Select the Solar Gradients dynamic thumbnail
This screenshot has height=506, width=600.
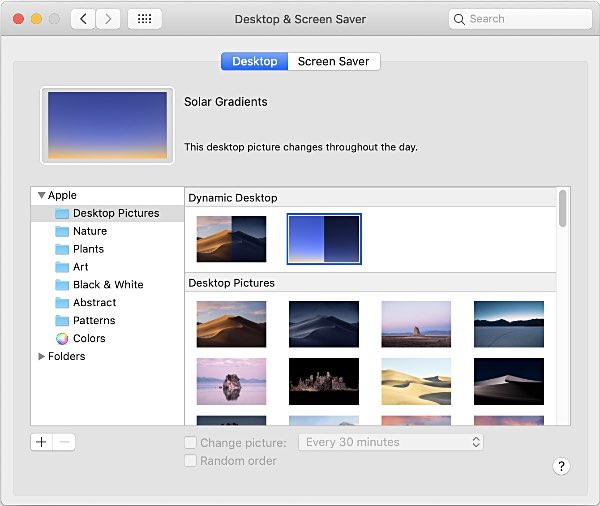coord(324,239)
